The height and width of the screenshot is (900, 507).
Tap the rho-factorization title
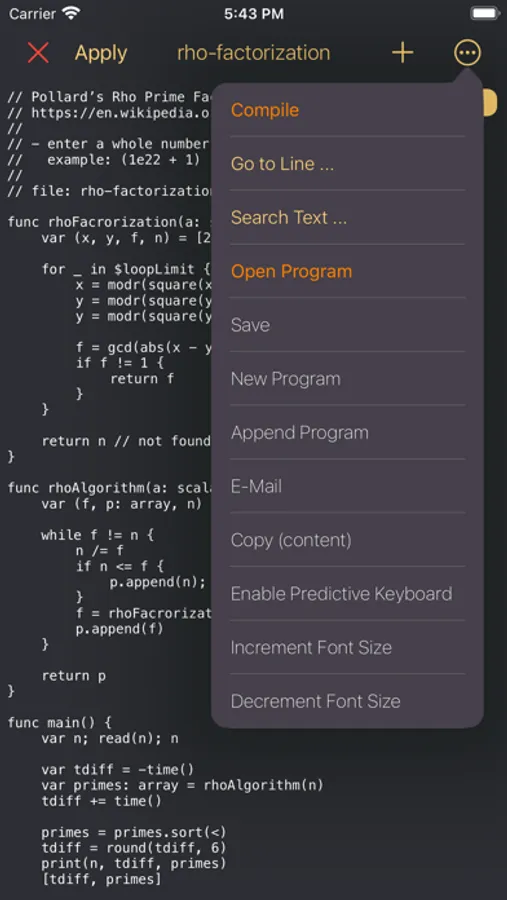click(253, 53)
